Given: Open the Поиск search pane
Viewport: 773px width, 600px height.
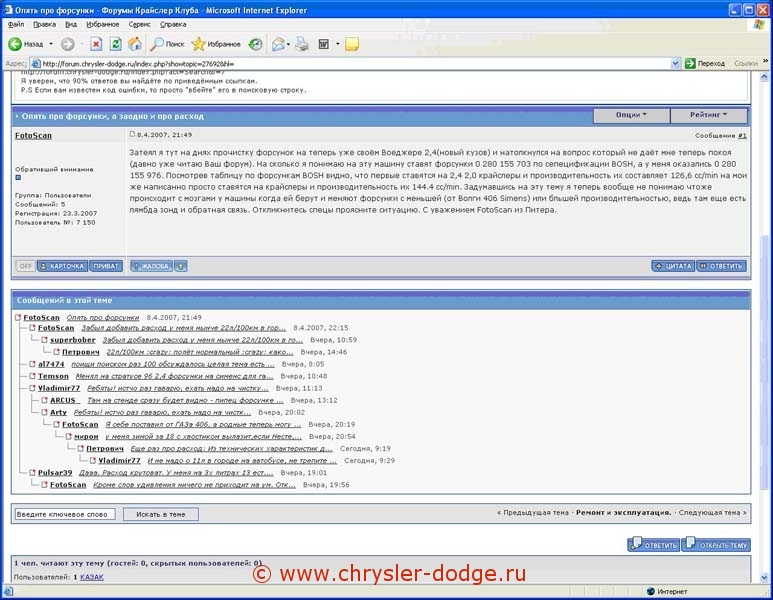Looking at the screenshot, I should click(x=167, y=44).
